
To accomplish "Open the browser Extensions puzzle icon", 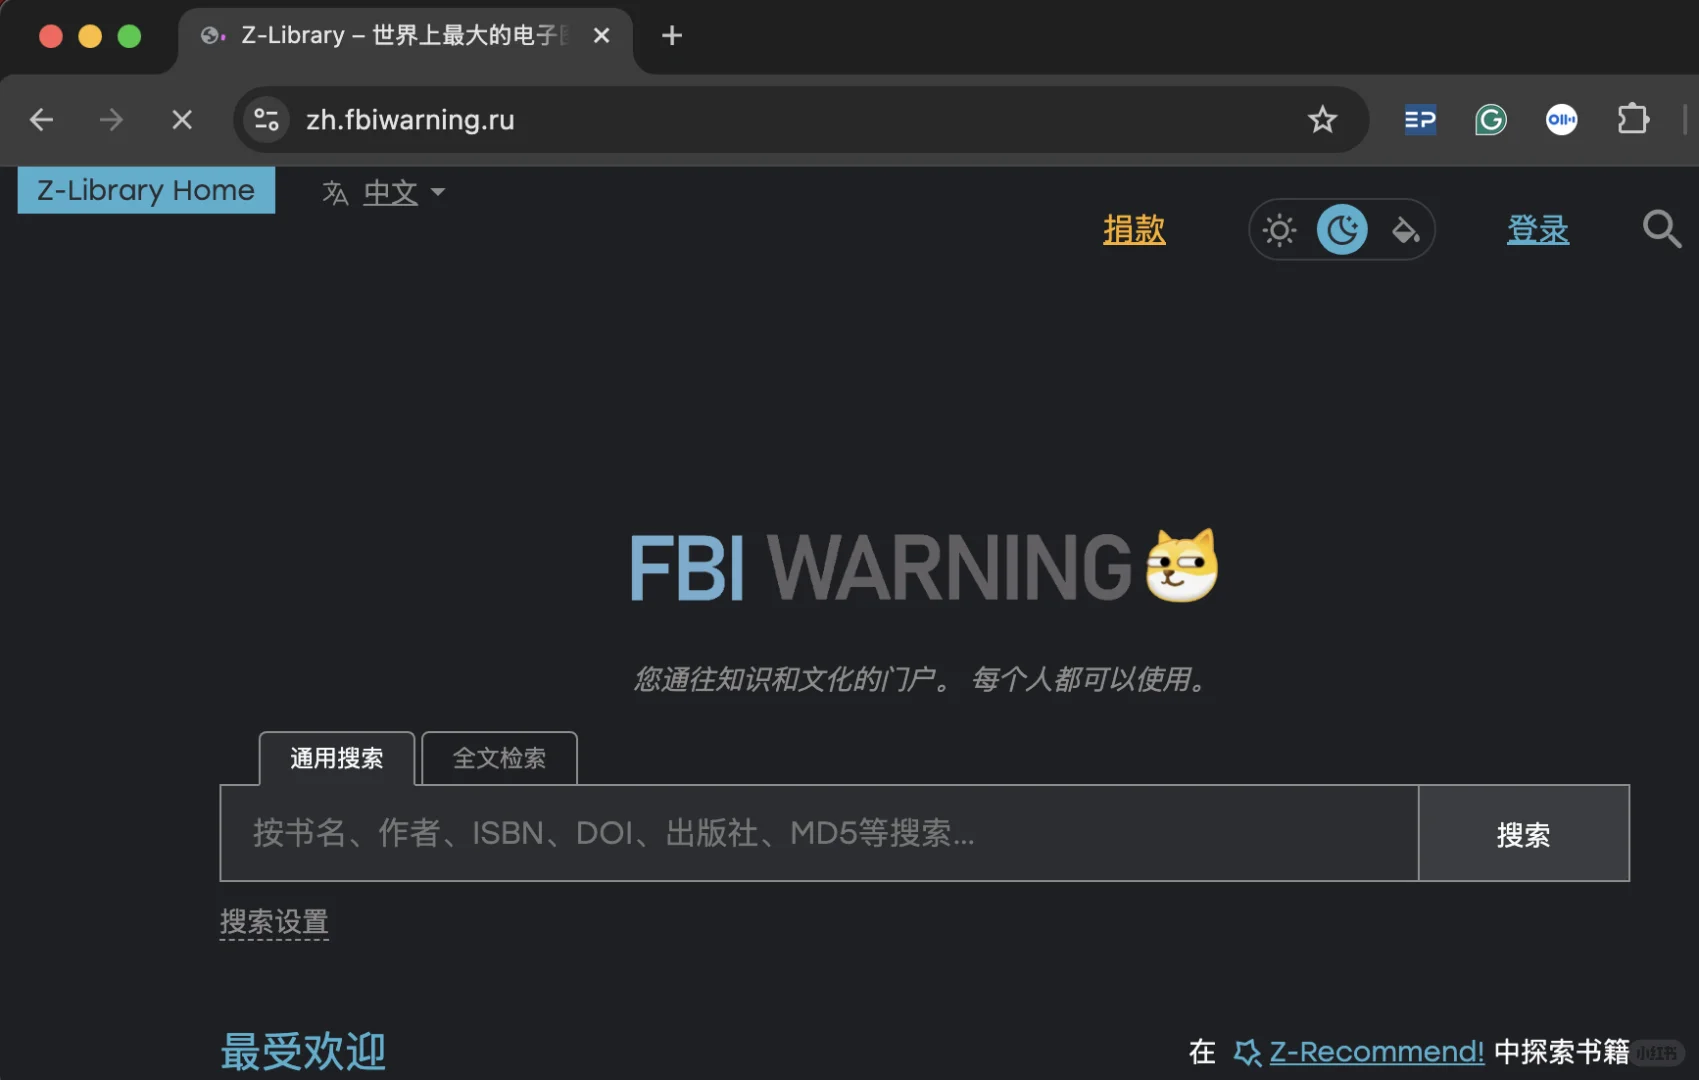I will (1633, 120).
